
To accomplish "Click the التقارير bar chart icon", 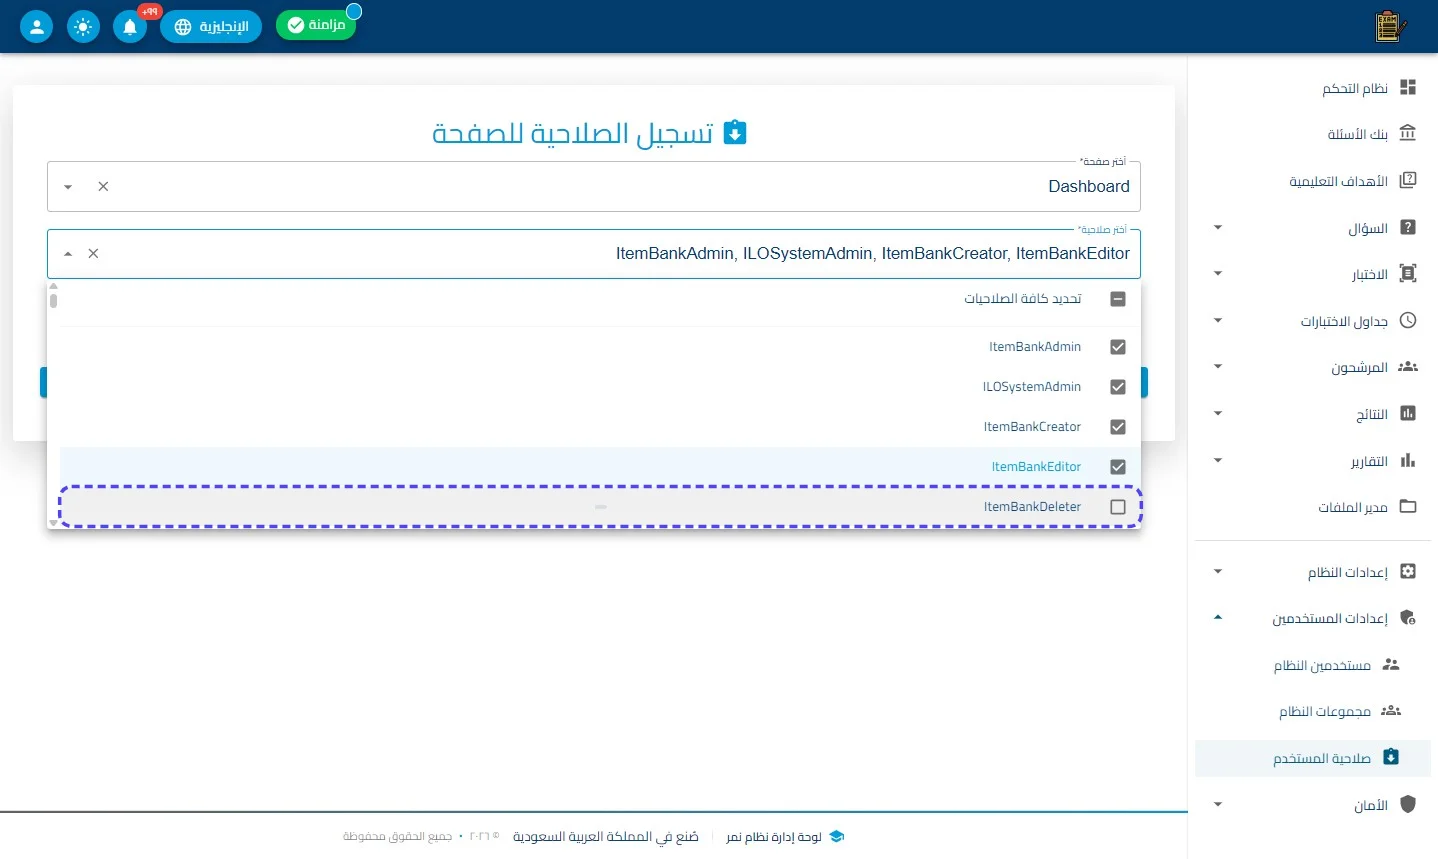I will point(1408,461).
